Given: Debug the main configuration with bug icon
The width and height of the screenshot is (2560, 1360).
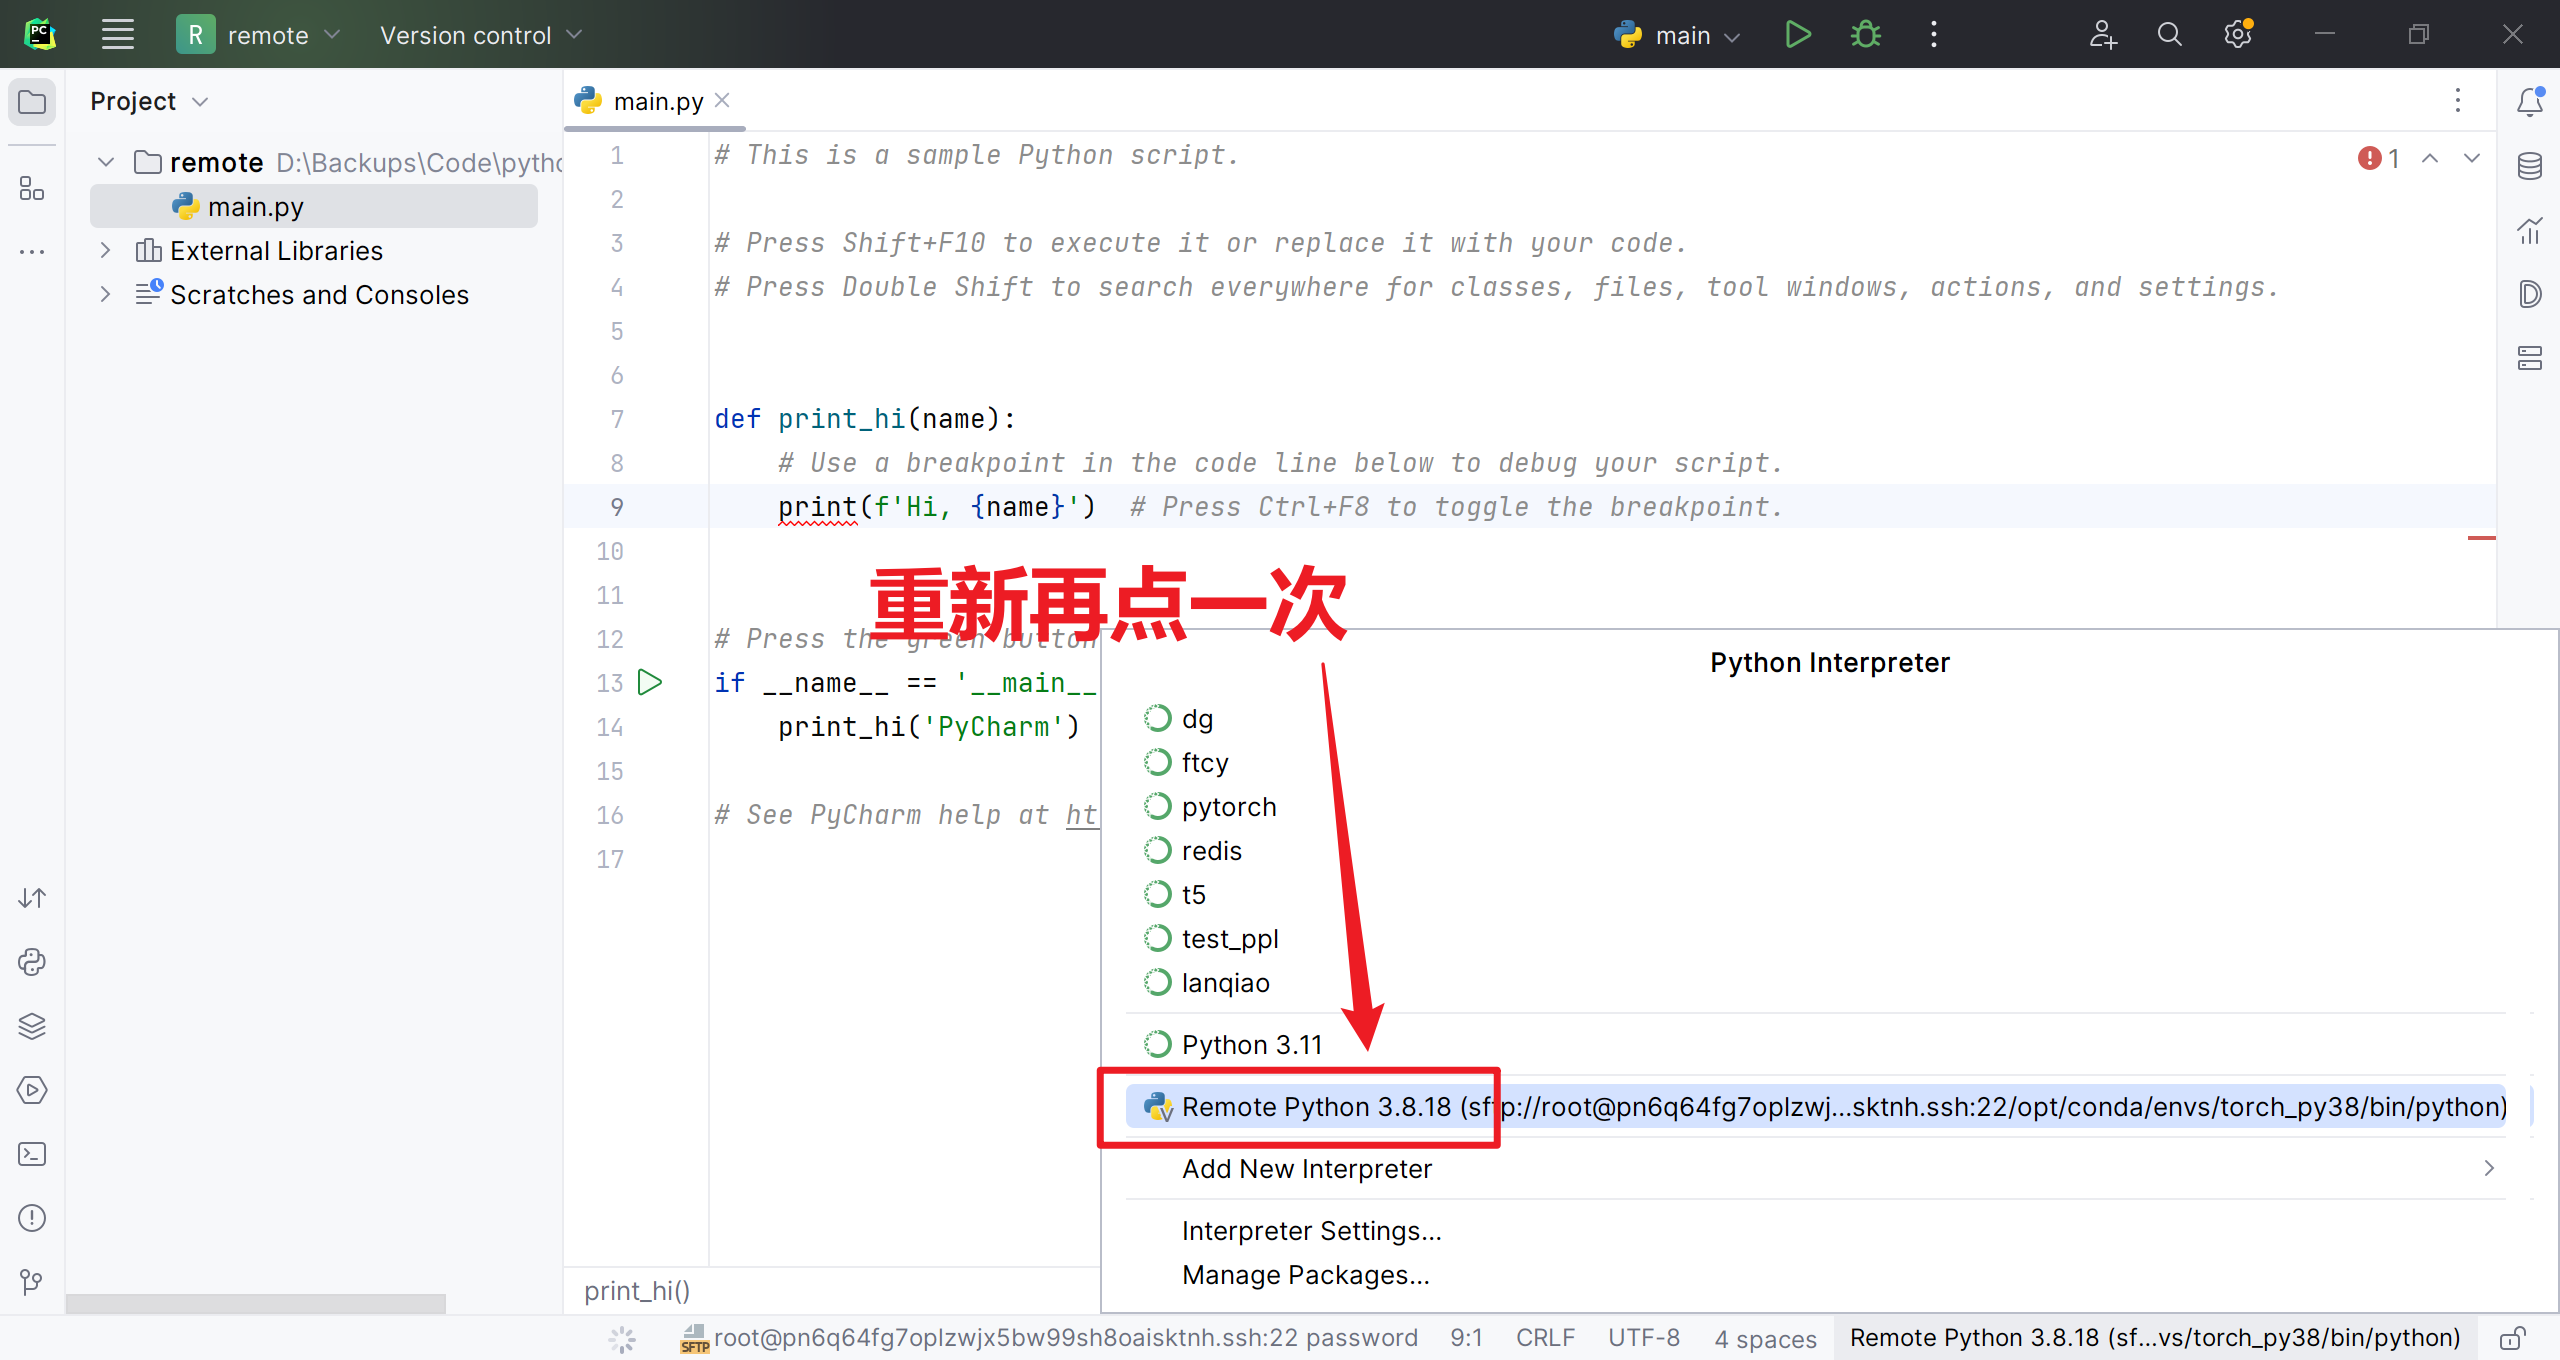Looking at the screenshot, I should tap(1865, 35).
